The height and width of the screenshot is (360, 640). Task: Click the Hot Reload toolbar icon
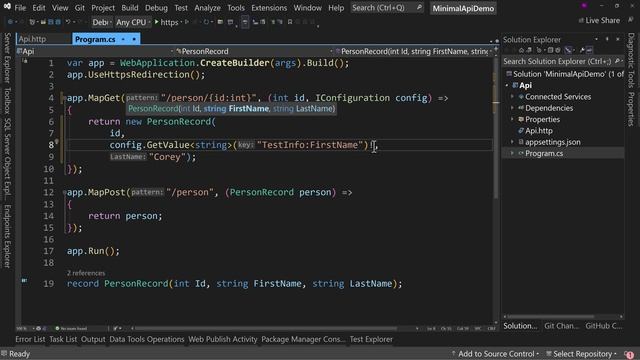[206, 22]
